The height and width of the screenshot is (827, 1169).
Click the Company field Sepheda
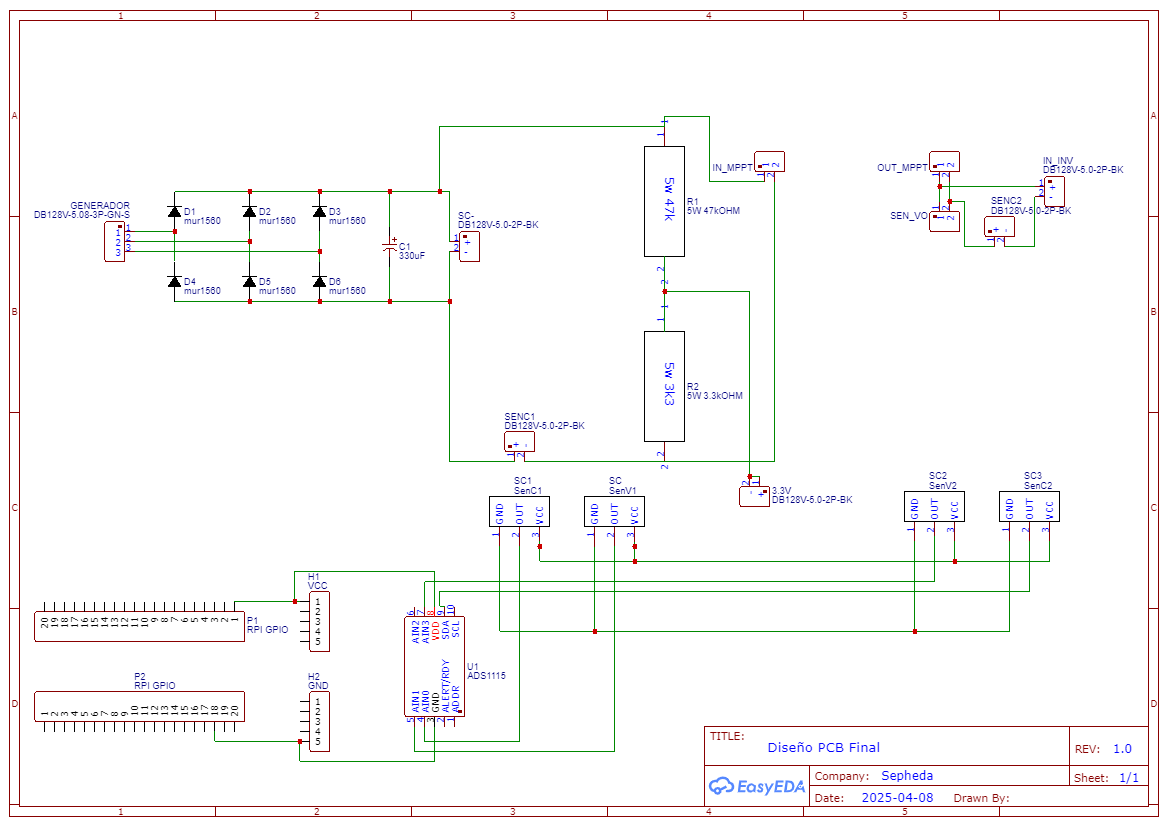tap(907, 776)
